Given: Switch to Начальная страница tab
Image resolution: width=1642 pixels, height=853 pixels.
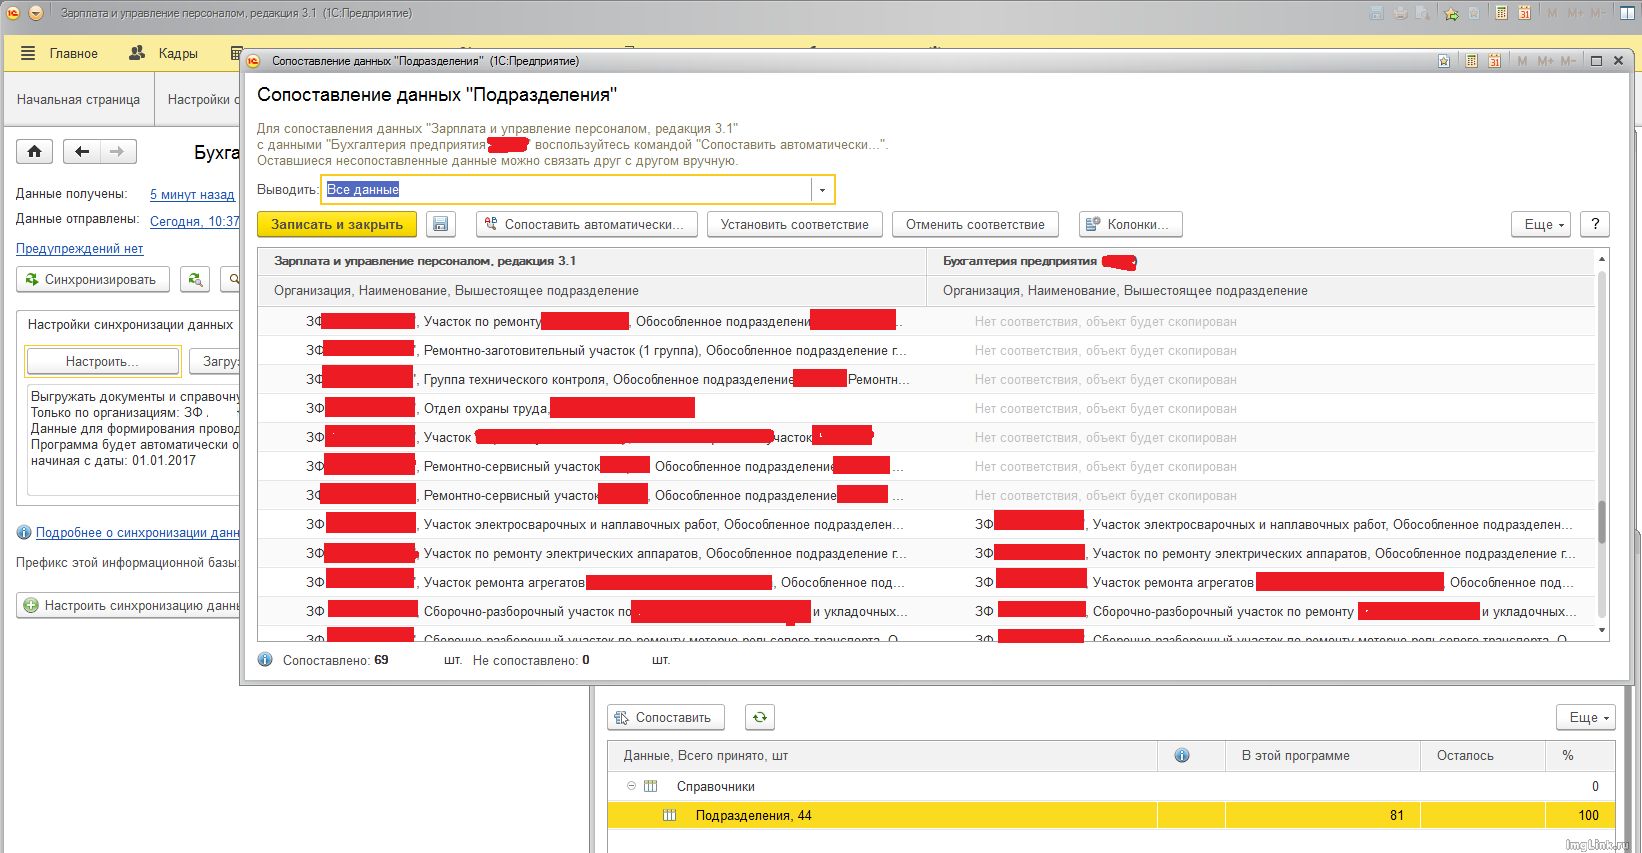Looking at the screenshot, I should click(78, 100).
